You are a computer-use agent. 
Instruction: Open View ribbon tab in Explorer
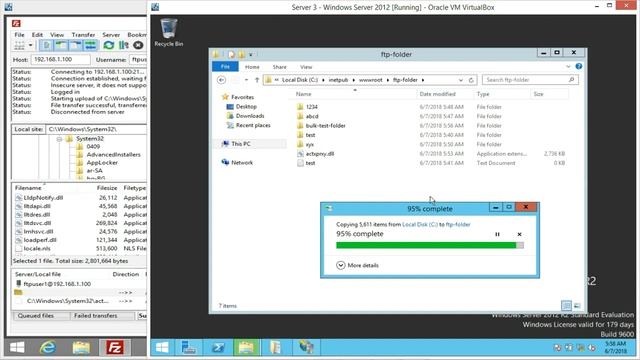click(306, 67)
